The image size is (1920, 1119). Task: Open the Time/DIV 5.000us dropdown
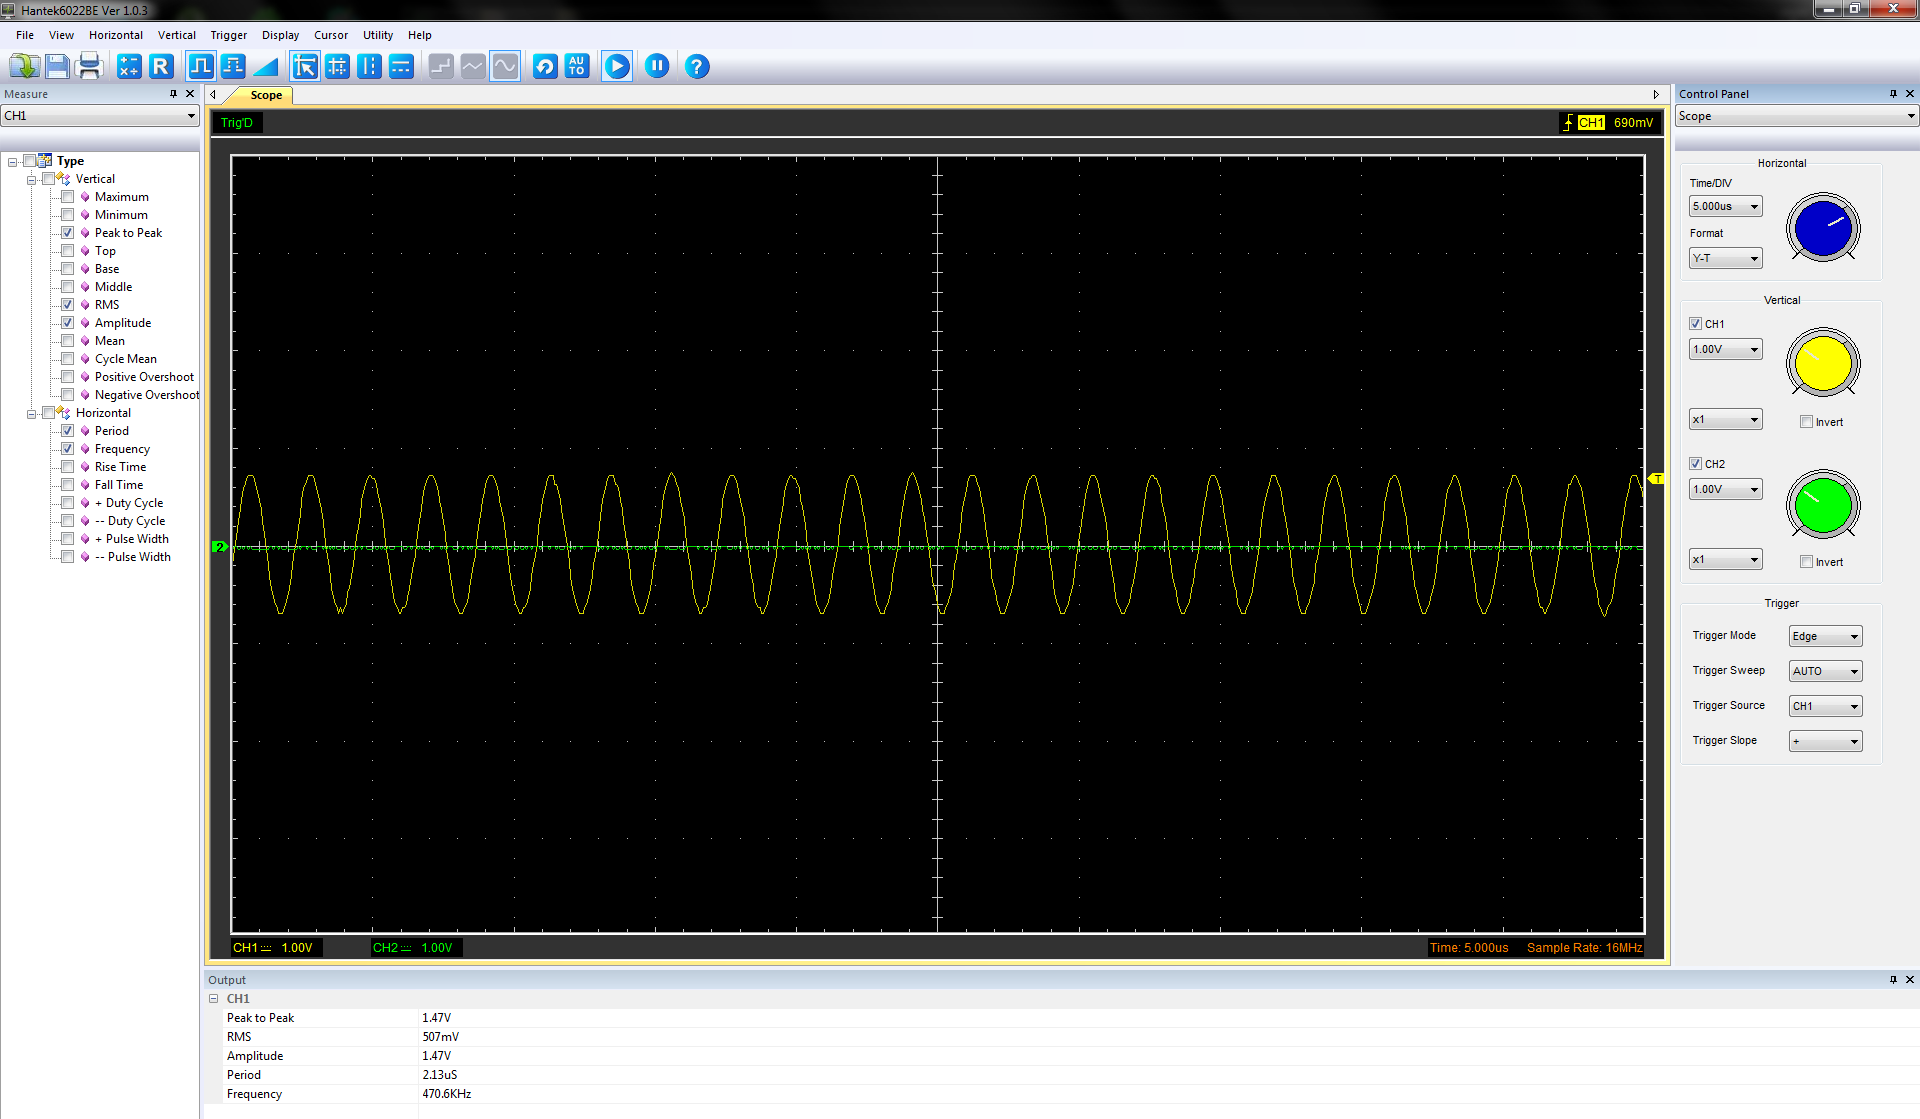[1726, 207]
